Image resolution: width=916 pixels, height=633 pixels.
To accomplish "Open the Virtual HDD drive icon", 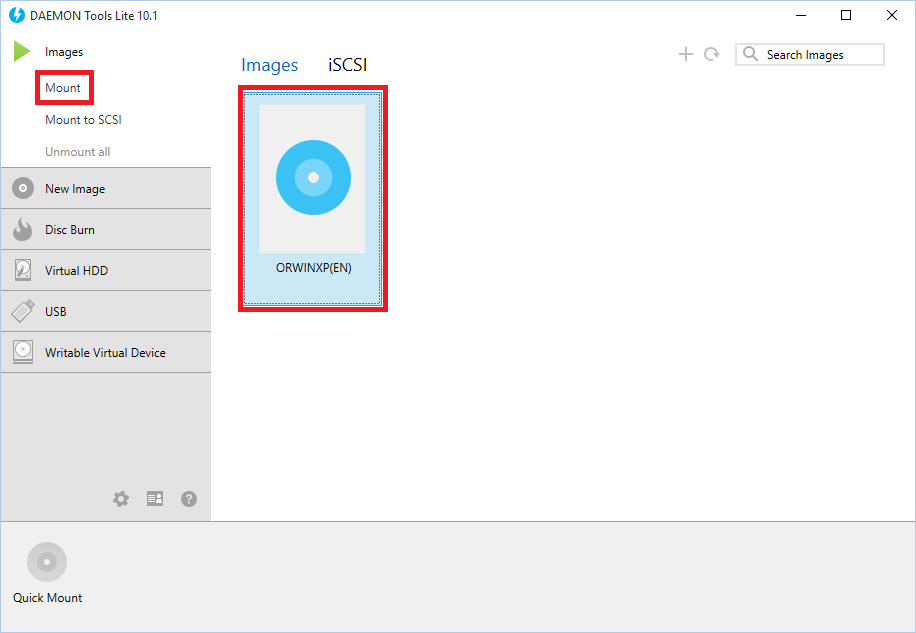I will pos(23,270).
